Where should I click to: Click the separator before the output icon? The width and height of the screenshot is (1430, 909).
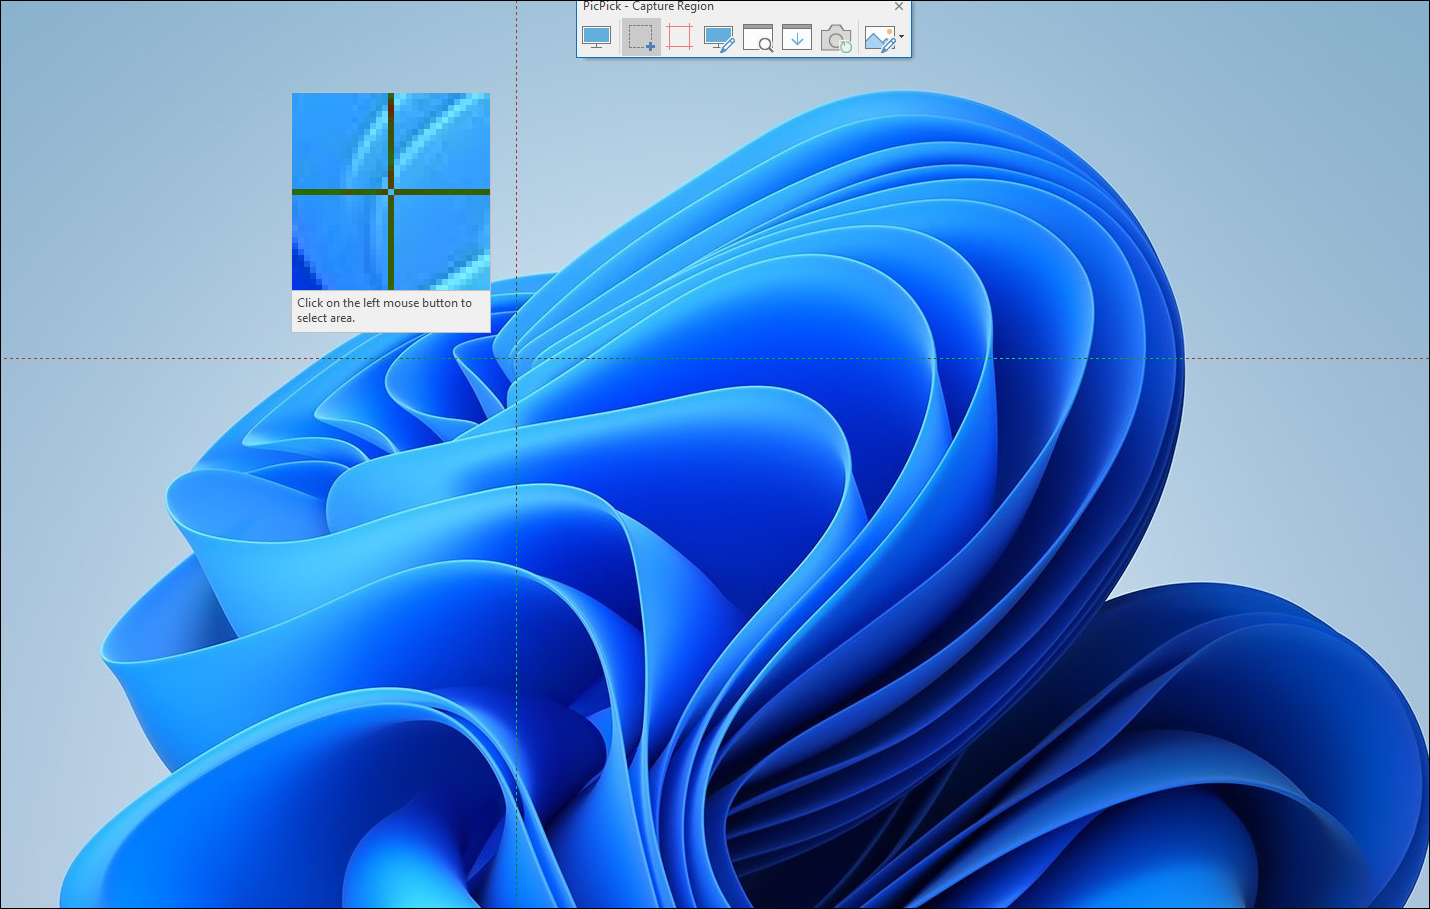point(858,38)
